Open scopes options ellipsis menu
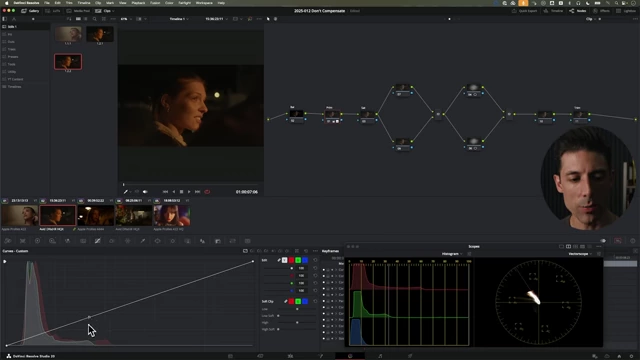 599,247
